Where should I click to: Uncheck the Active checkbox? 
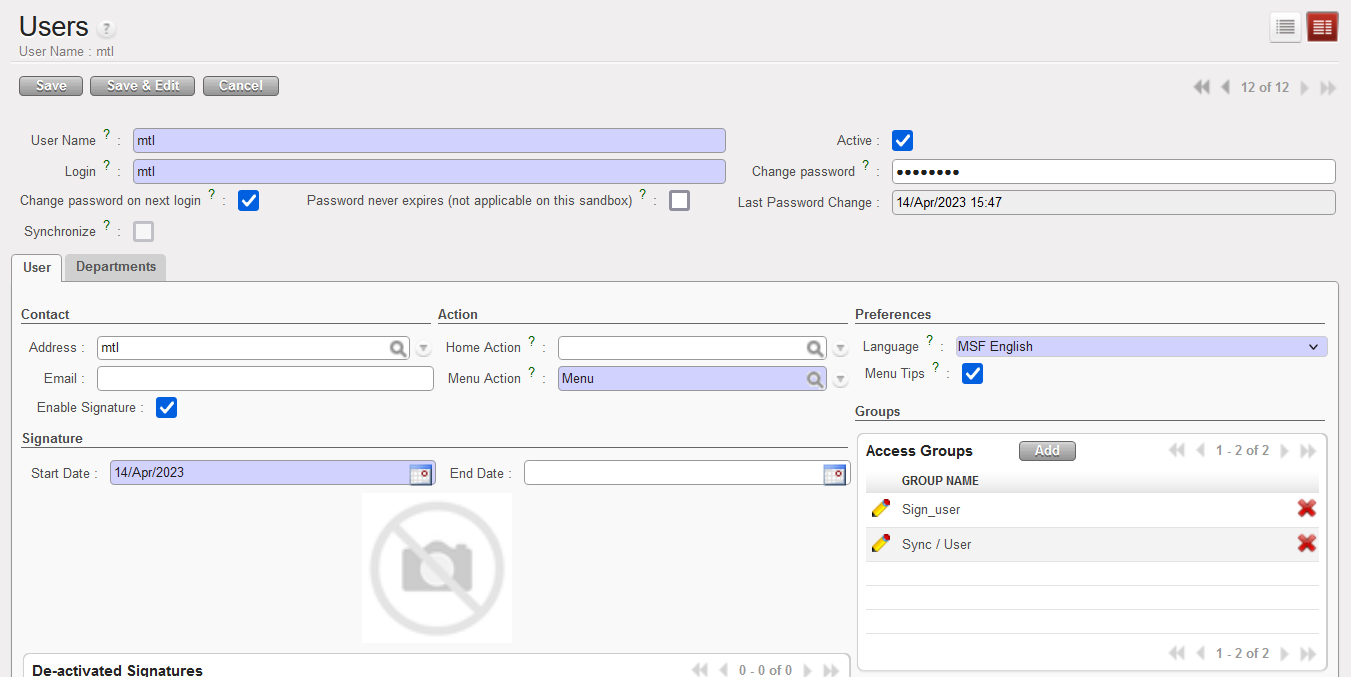click(x=902, y=141)
